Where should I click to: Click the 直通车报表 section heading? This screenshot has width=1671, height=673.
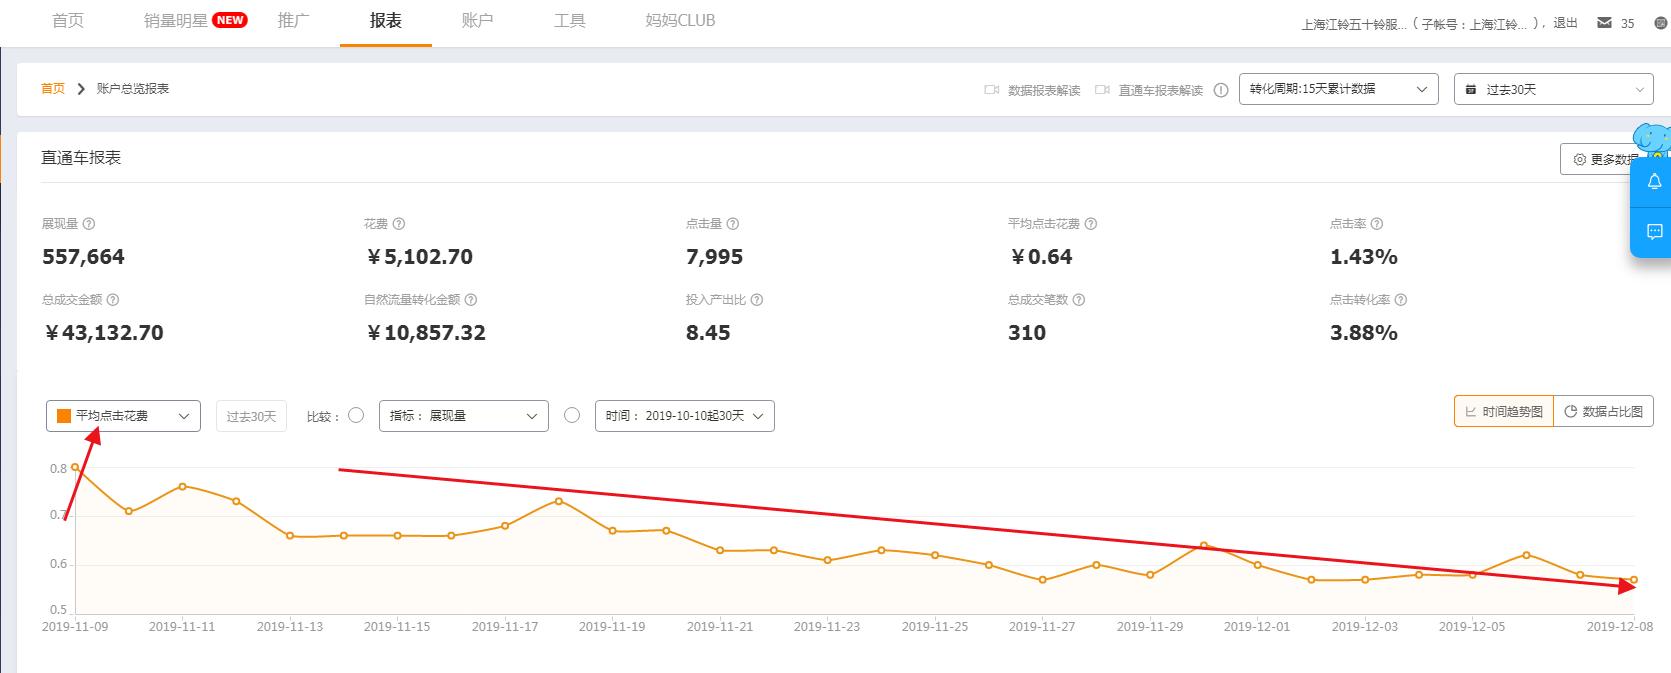[x=81, y=158]
